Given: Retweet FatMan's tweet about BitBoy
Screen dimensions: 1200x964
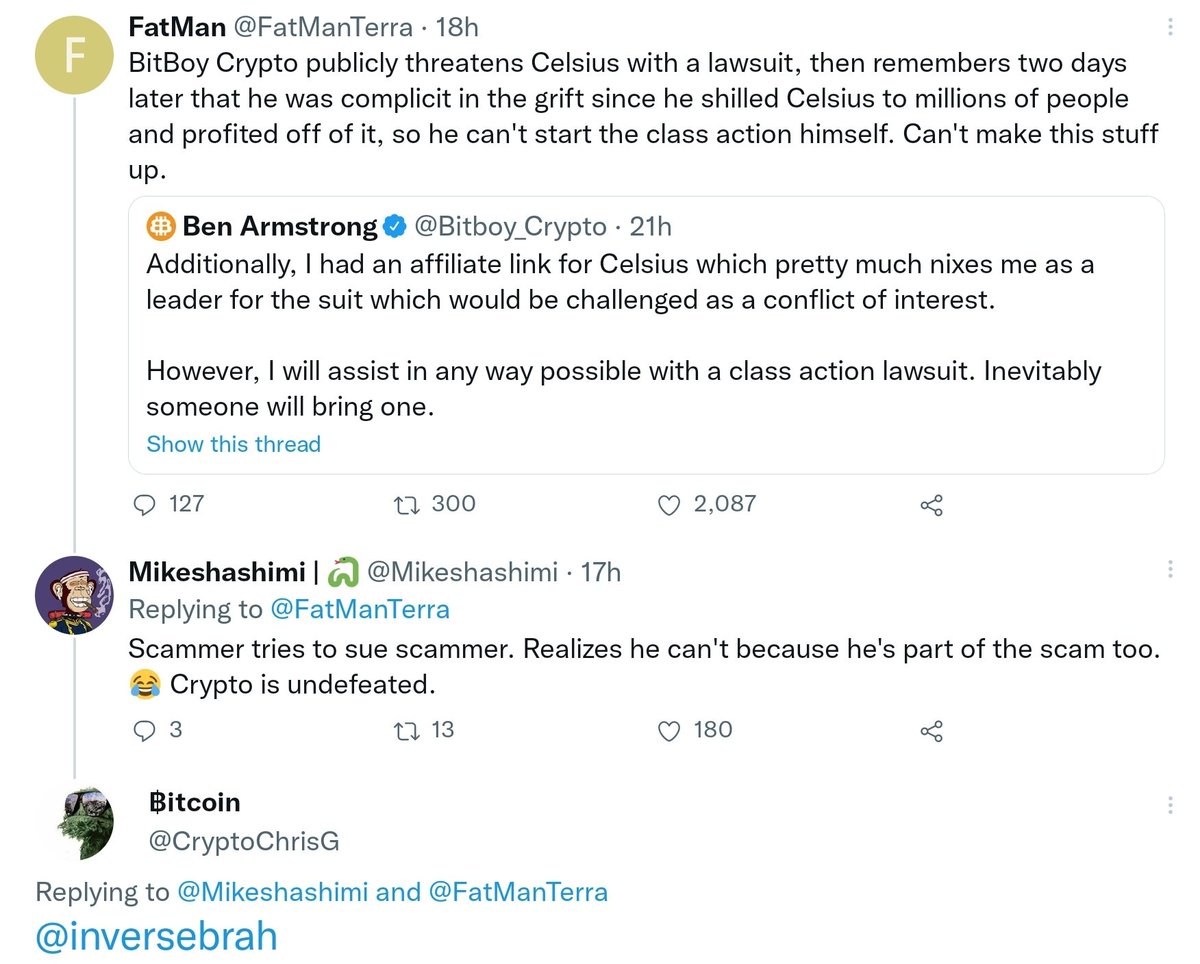Looking at the screenshot, I should [x=407, y=504].
